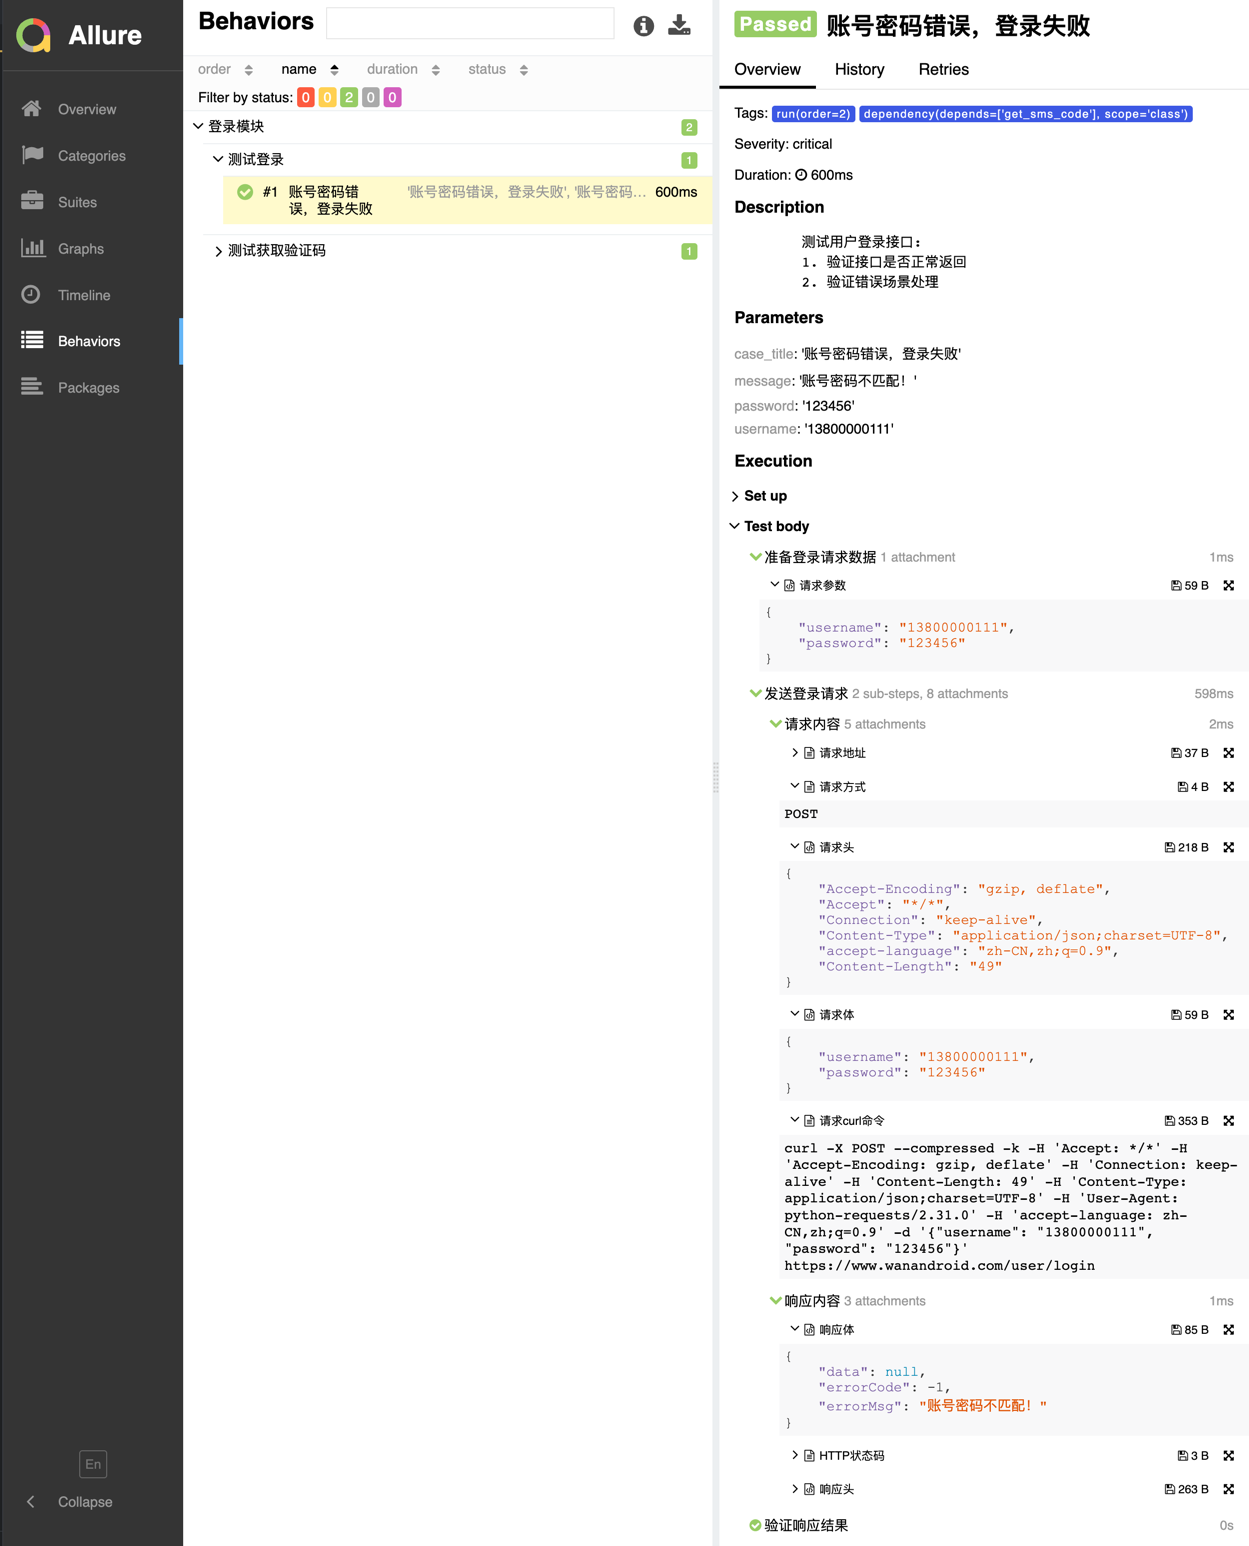Toggle passed status filter (green 2)
The width and height of the screenshot is (1249, 1546).
pyautogui.click(x=349, y=97)
